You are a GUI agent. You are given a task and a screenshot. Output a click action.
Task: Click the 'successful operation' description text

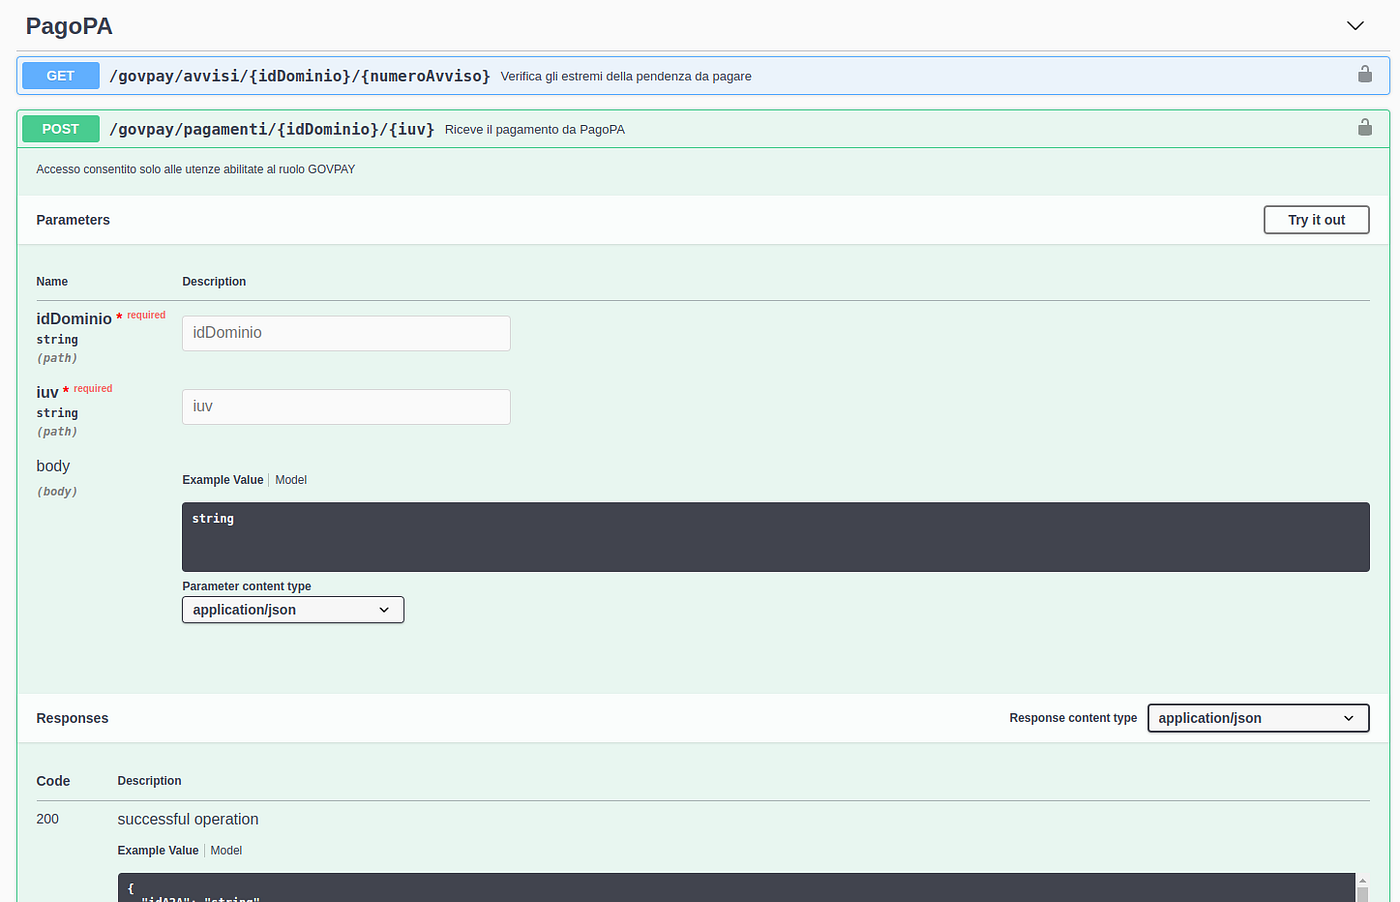(x=188, y=819)
